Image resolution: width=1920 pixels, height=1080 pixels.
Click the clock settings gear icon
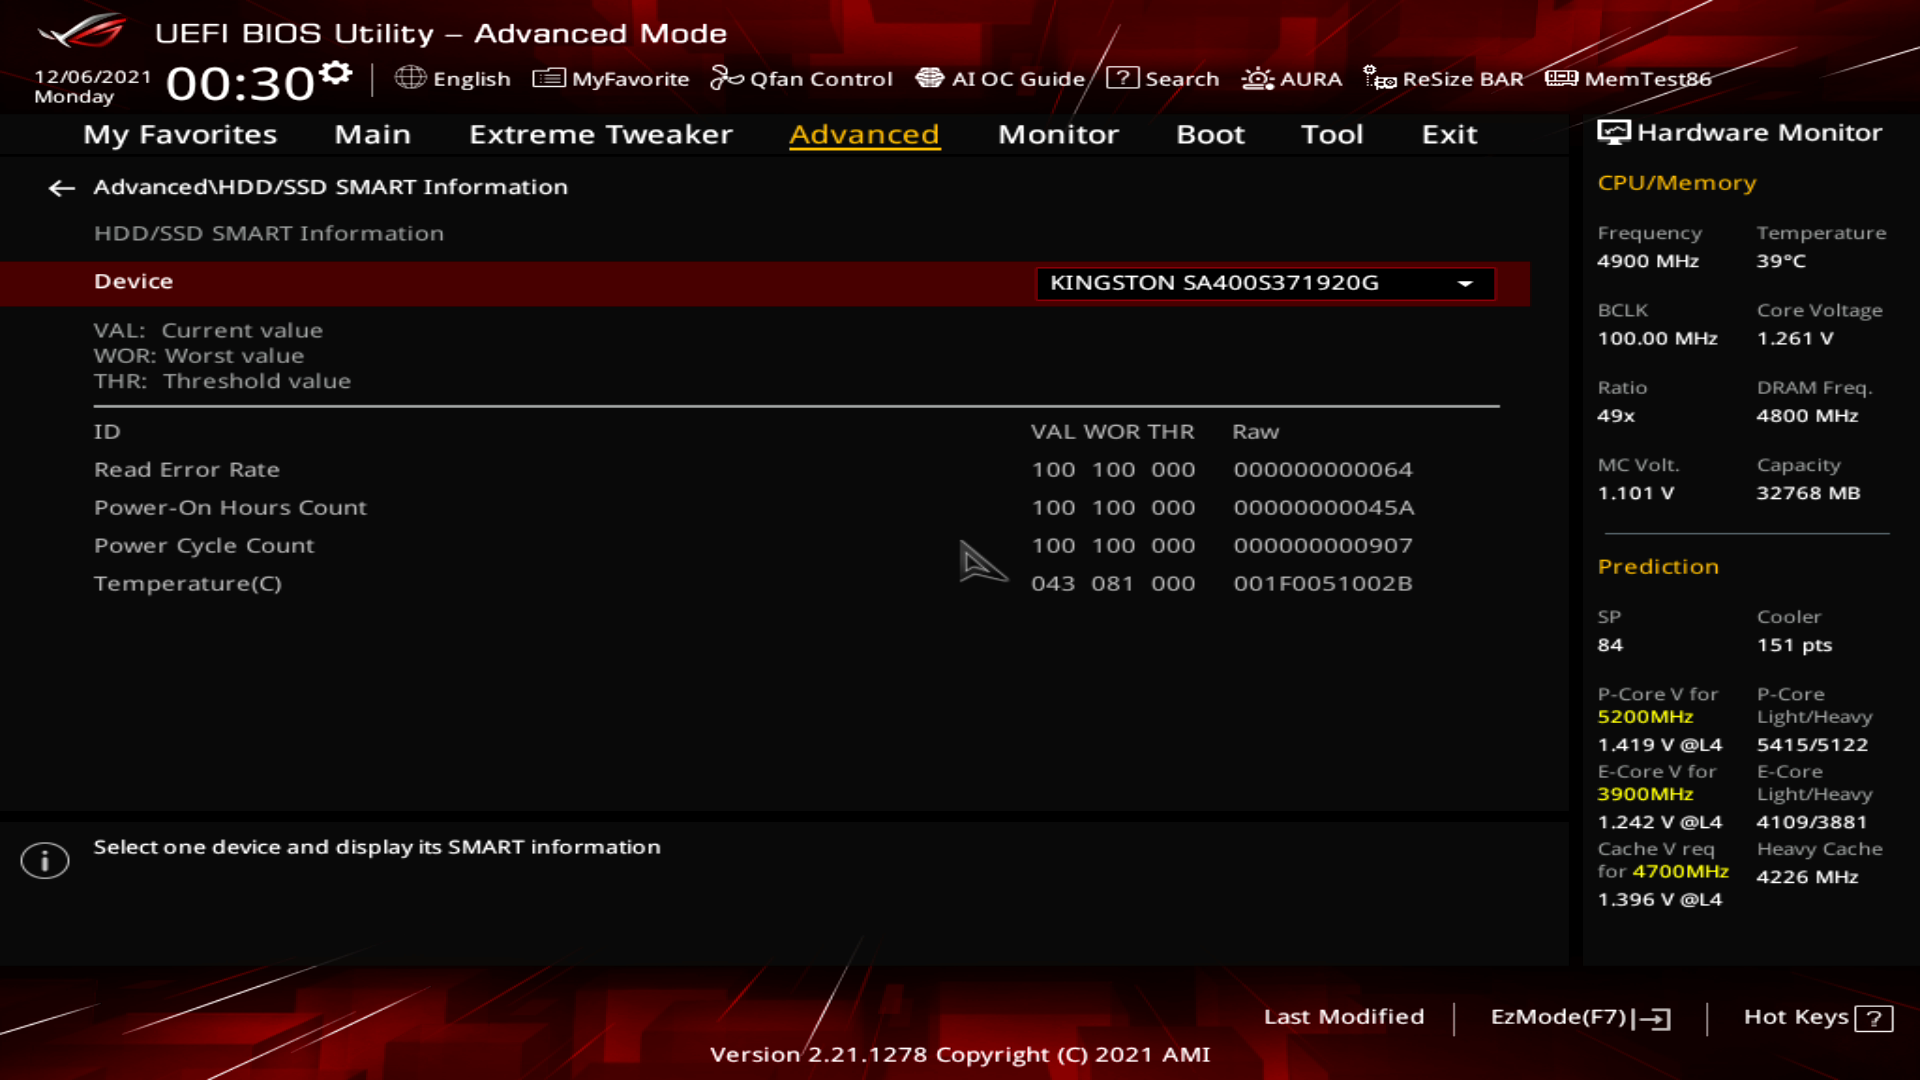click(336, 73)
